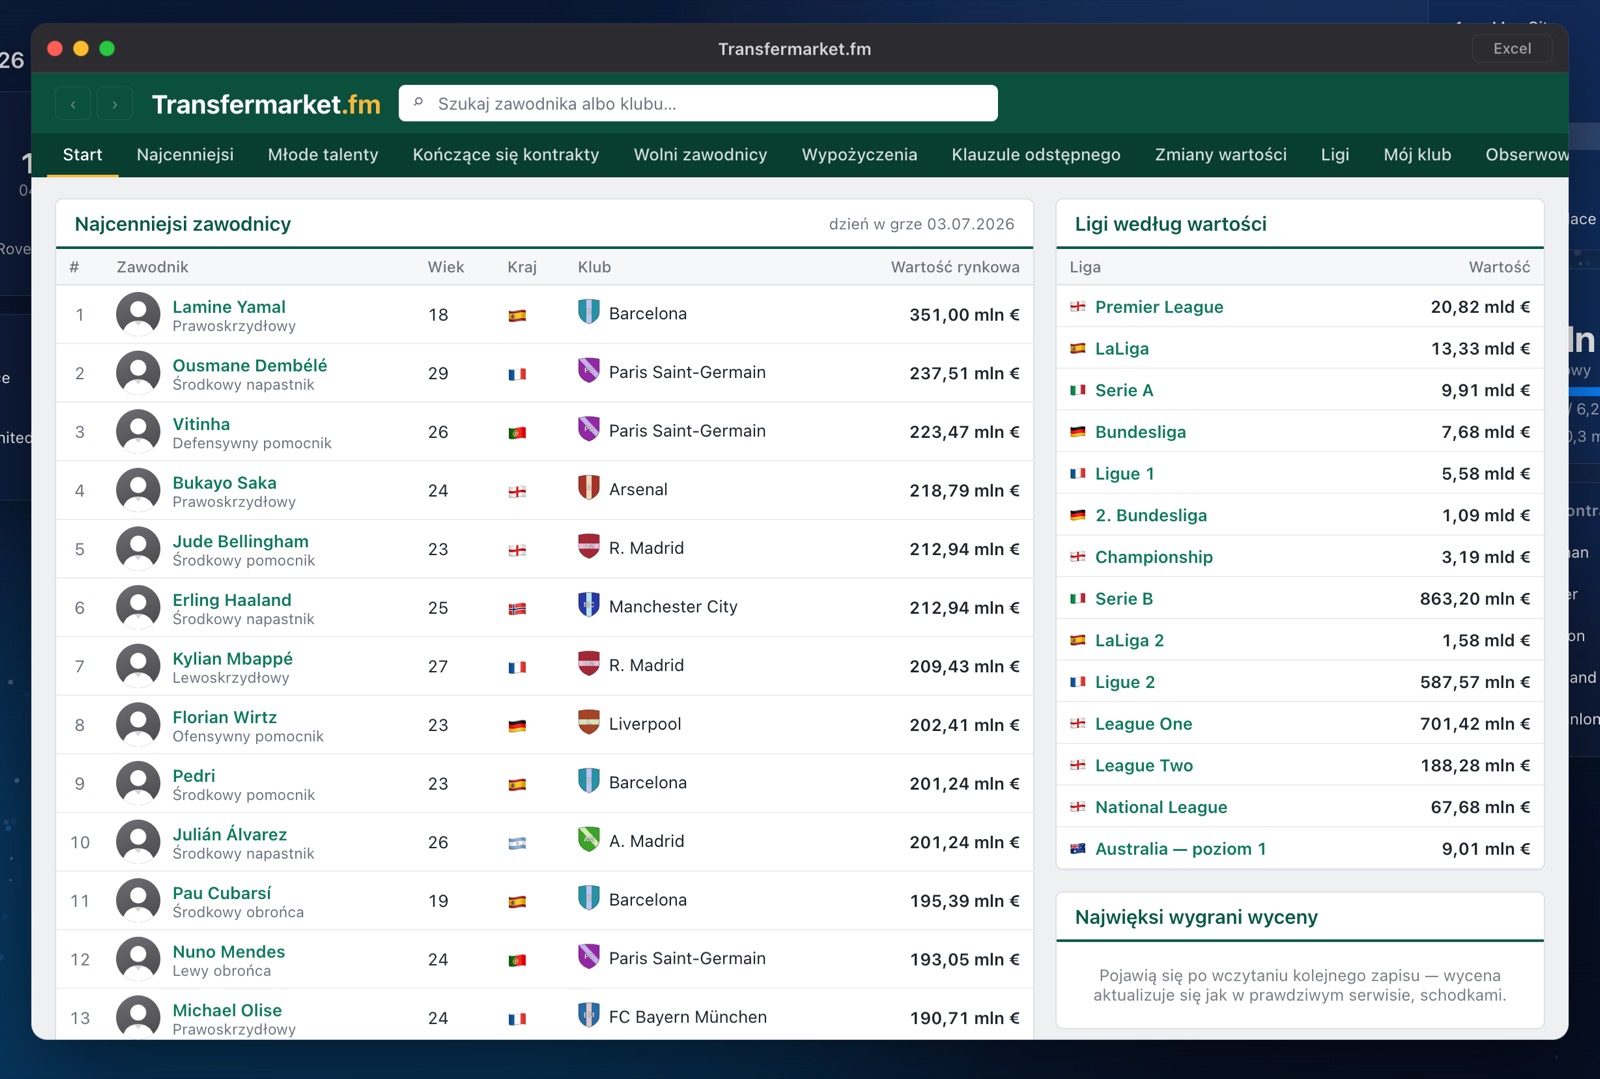Screen dimensions: 1600x1079
Task: Switch to Młode talenty tab
Action: point(323,155)
